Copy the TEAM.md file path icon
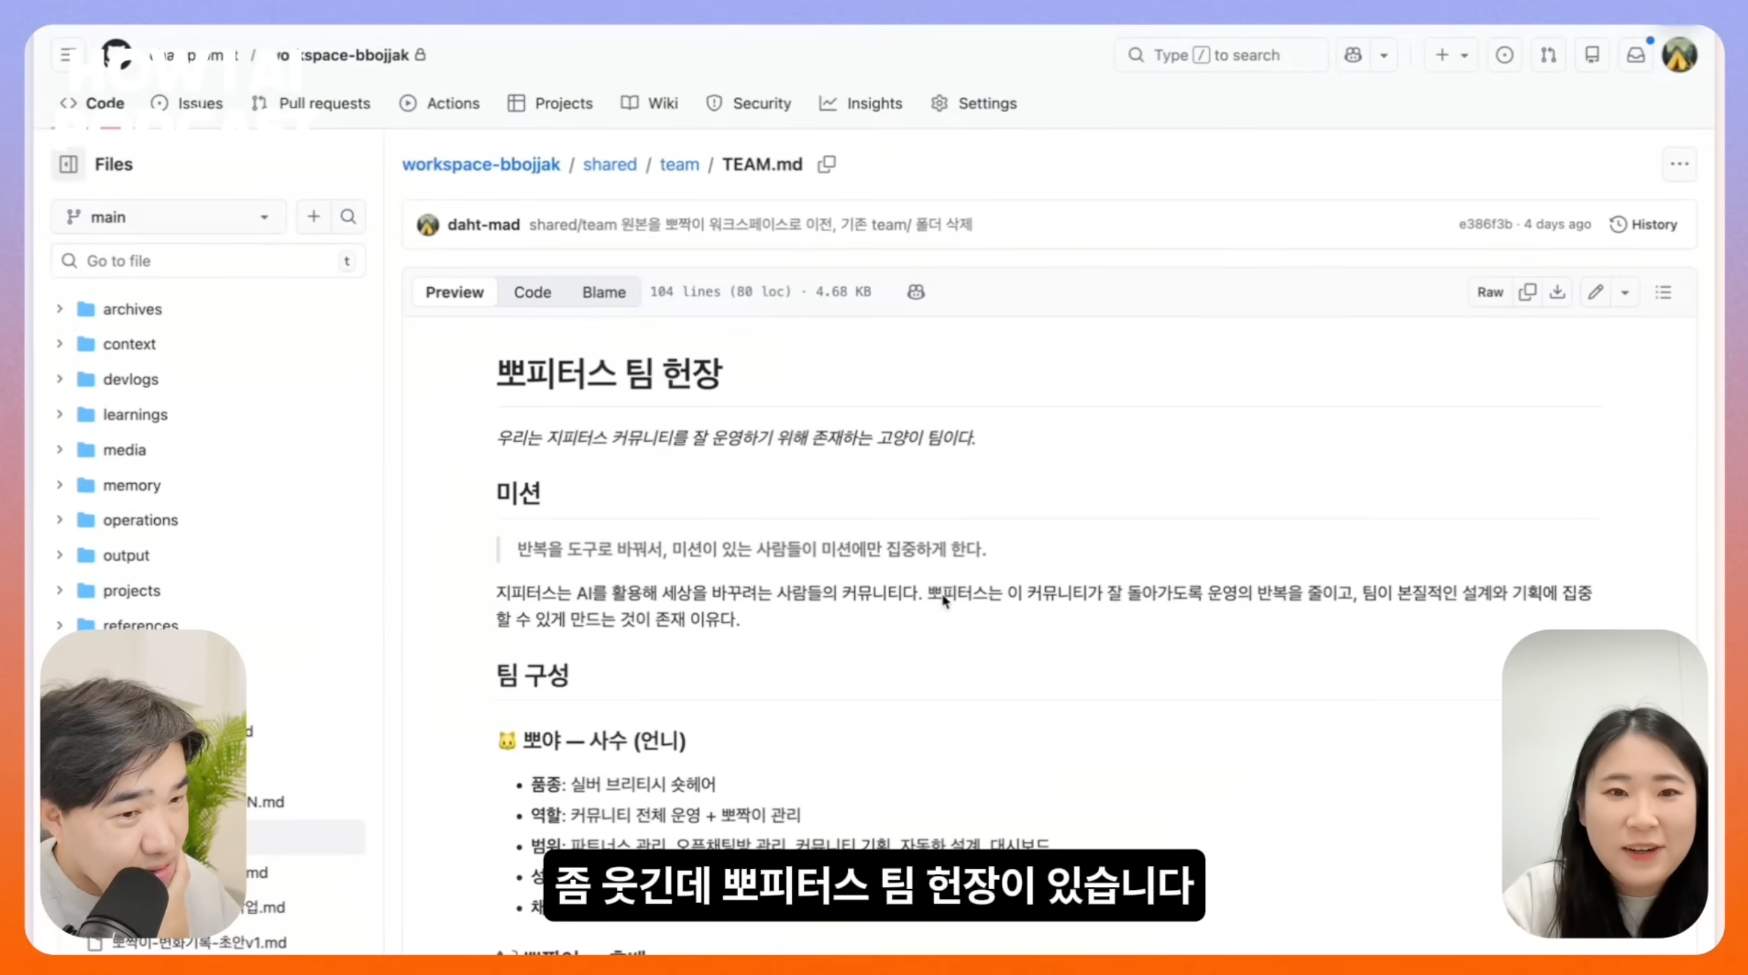The width and height of the screenshot is (1748, 975). (x=826, y=164)
